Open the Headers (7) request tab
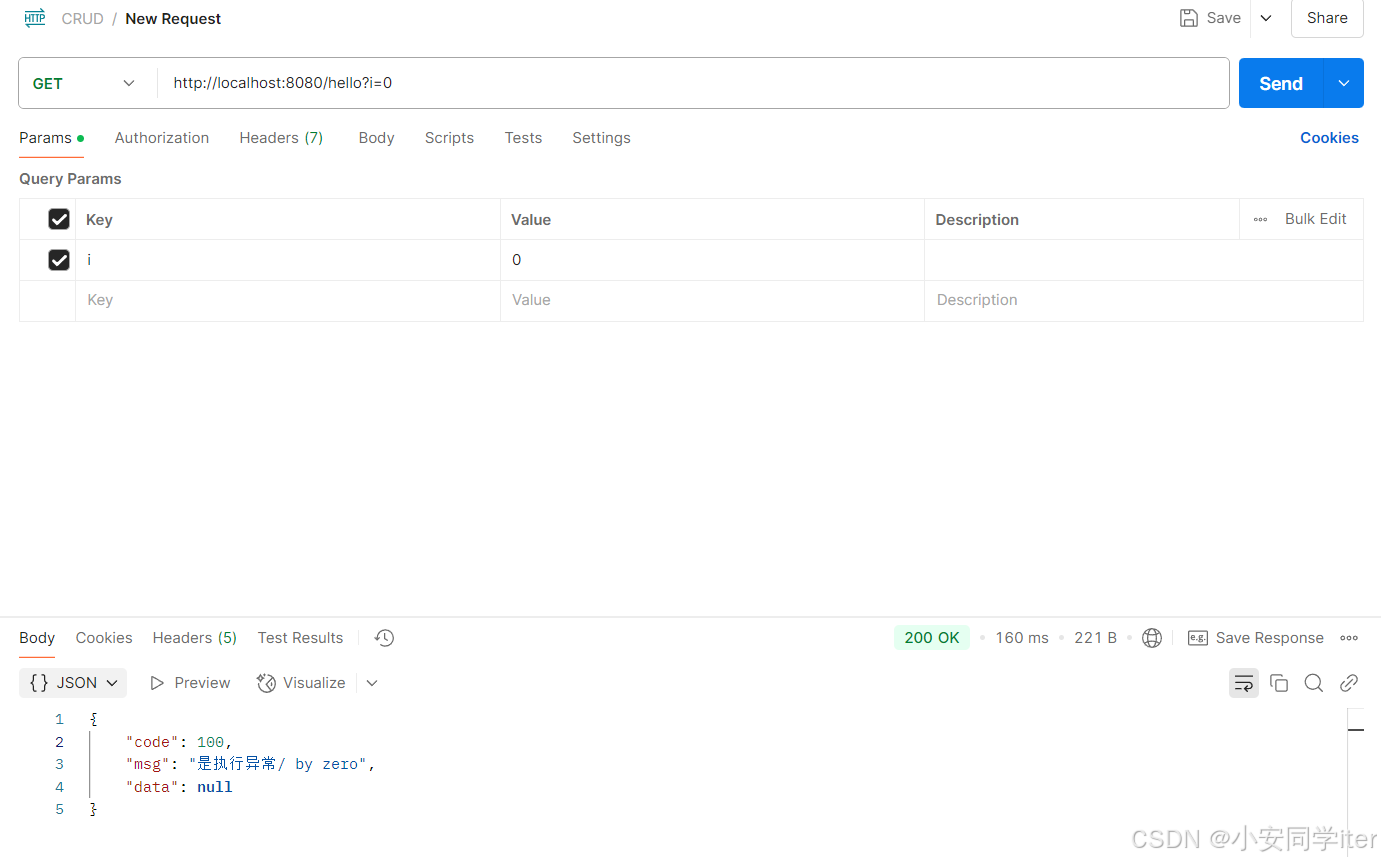 [281, 138]
